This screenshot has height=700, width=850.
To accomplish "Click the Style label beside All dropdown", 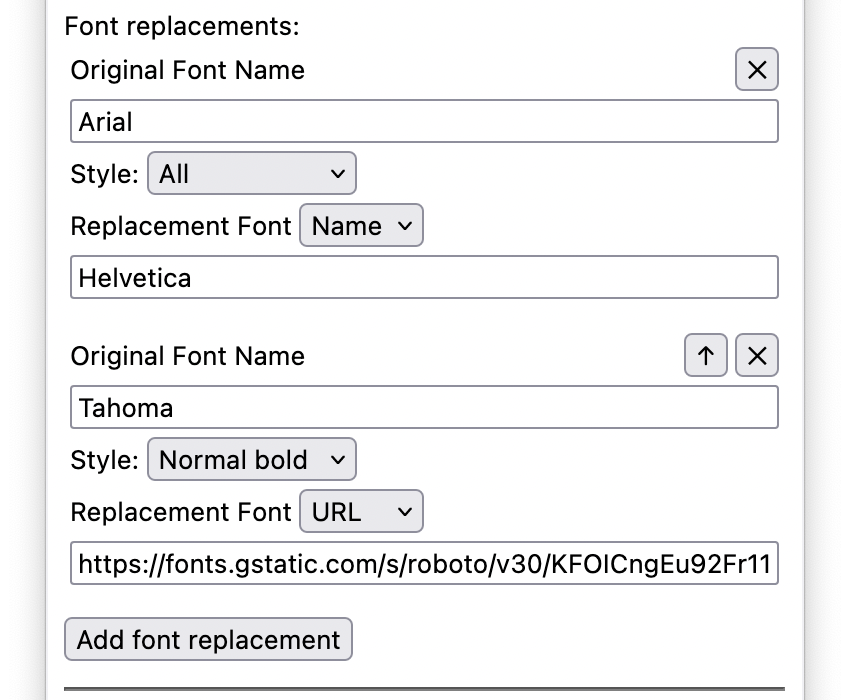I will click(104, 174).
